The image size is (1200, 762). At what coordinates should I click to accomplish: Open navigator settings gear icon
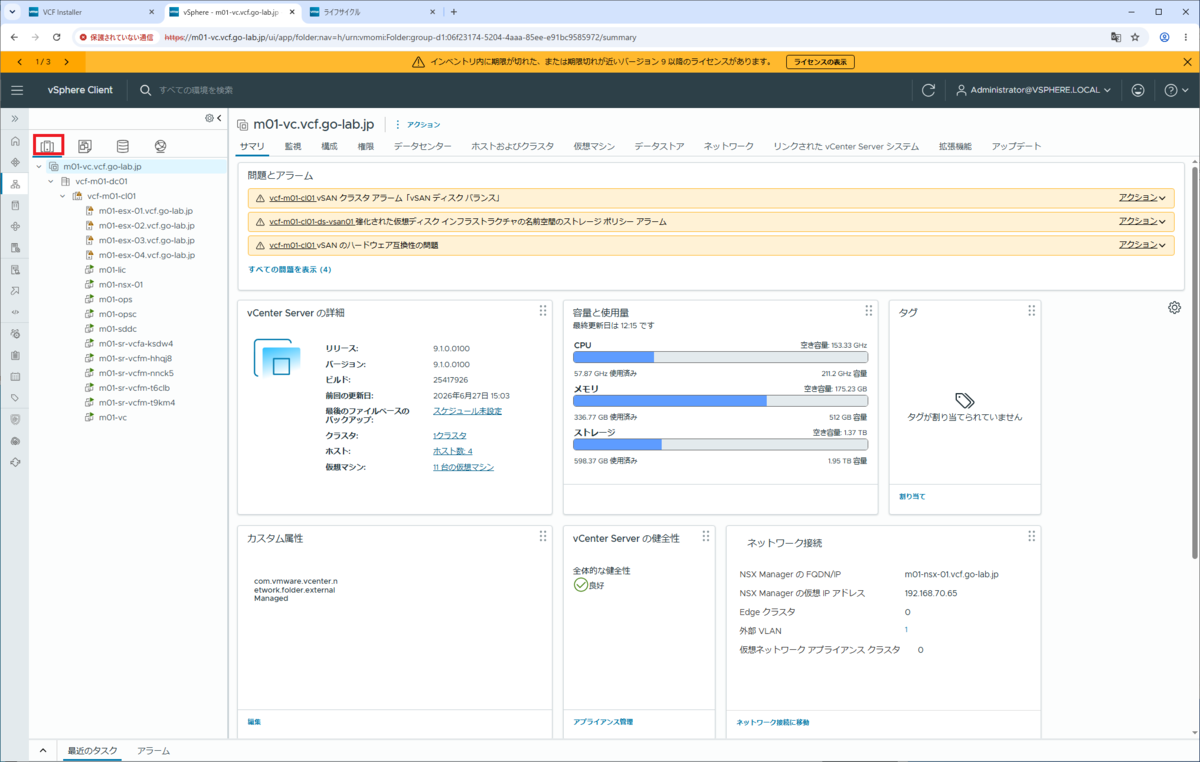[209, 118]
